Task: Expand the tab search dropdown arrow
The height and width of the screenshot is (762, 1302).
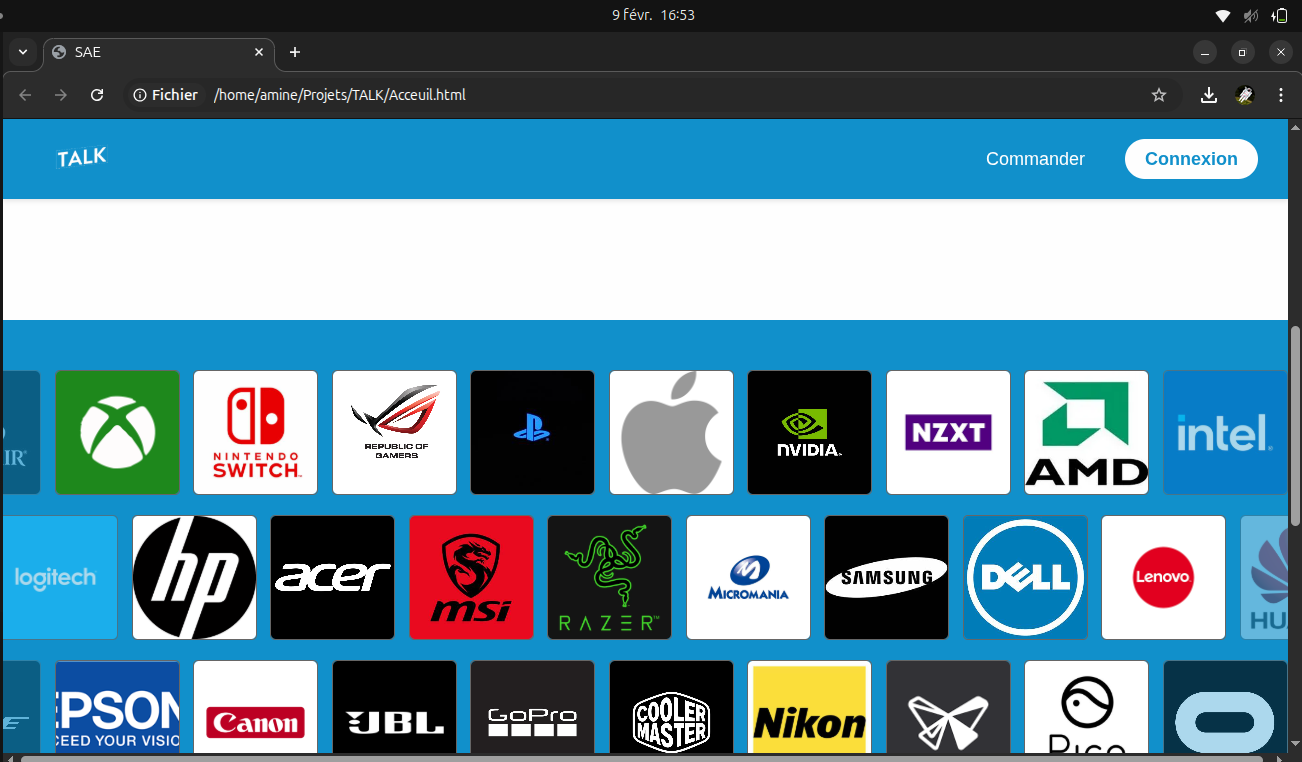Action: (x=22, y=52)
